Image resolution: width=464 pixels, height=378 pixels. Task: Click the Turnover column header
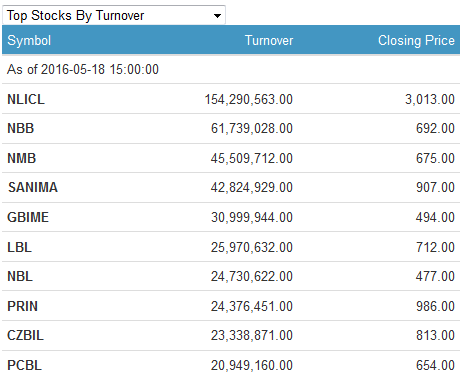(269, 41)
